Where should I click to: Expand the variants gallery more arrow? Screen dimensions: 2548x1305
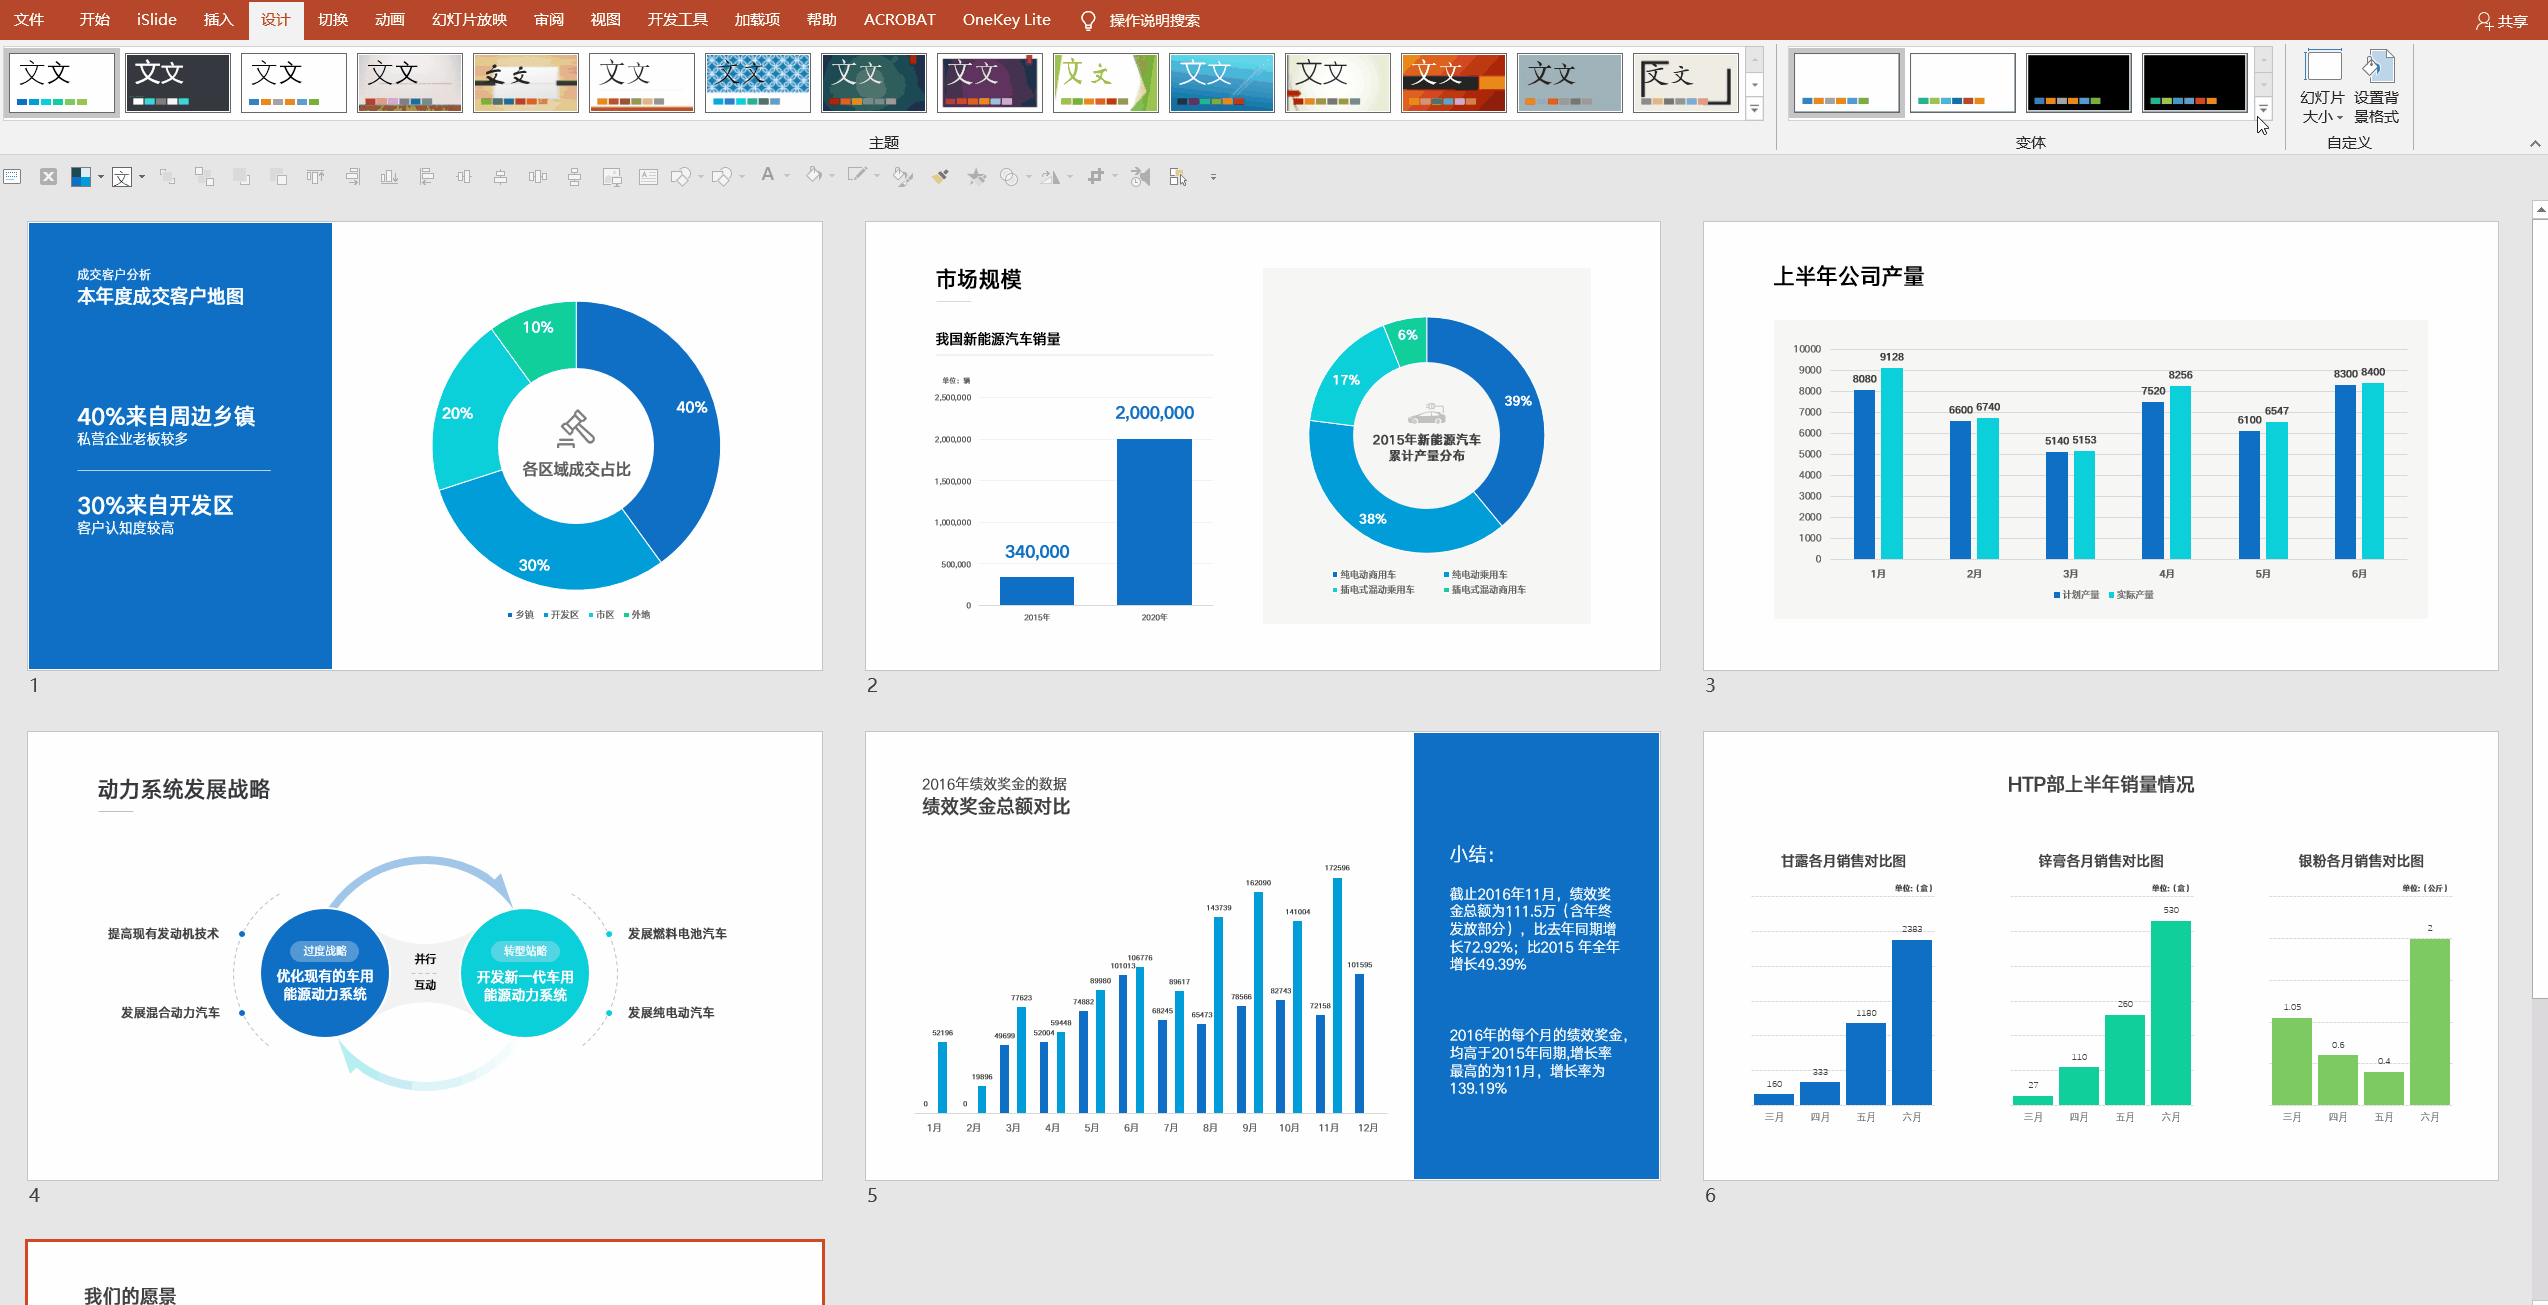coord(2263,109)
